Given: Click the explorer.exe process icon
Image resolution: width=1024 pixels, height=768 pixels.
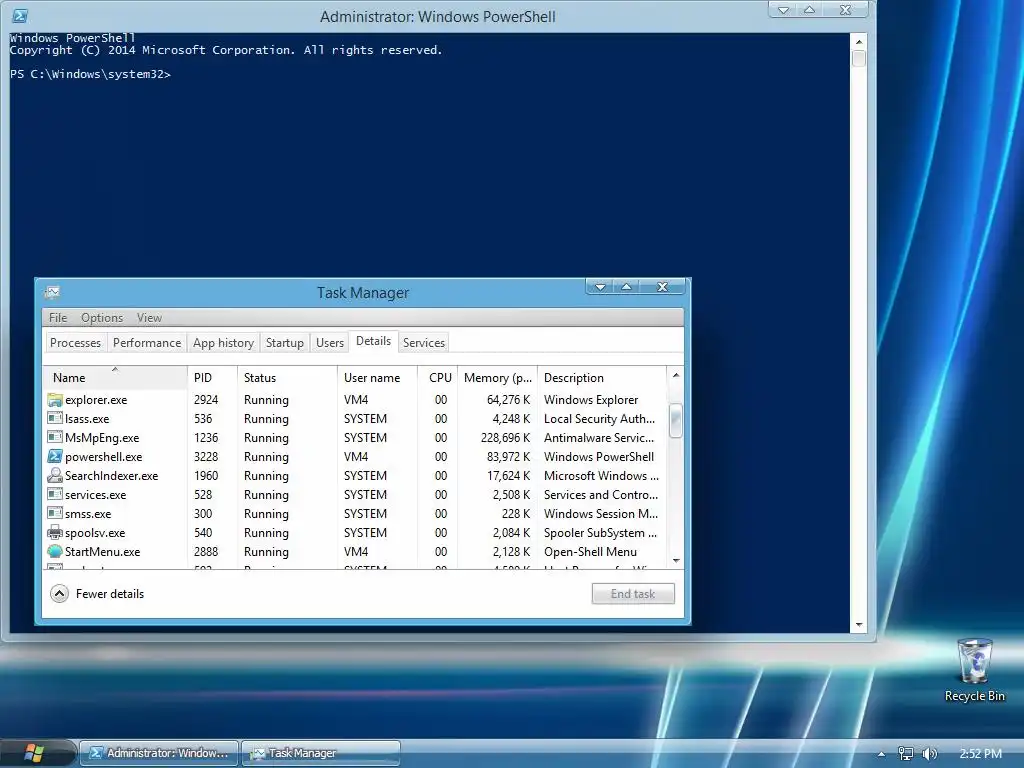Looking at the screenshot, I should [55, 400].
